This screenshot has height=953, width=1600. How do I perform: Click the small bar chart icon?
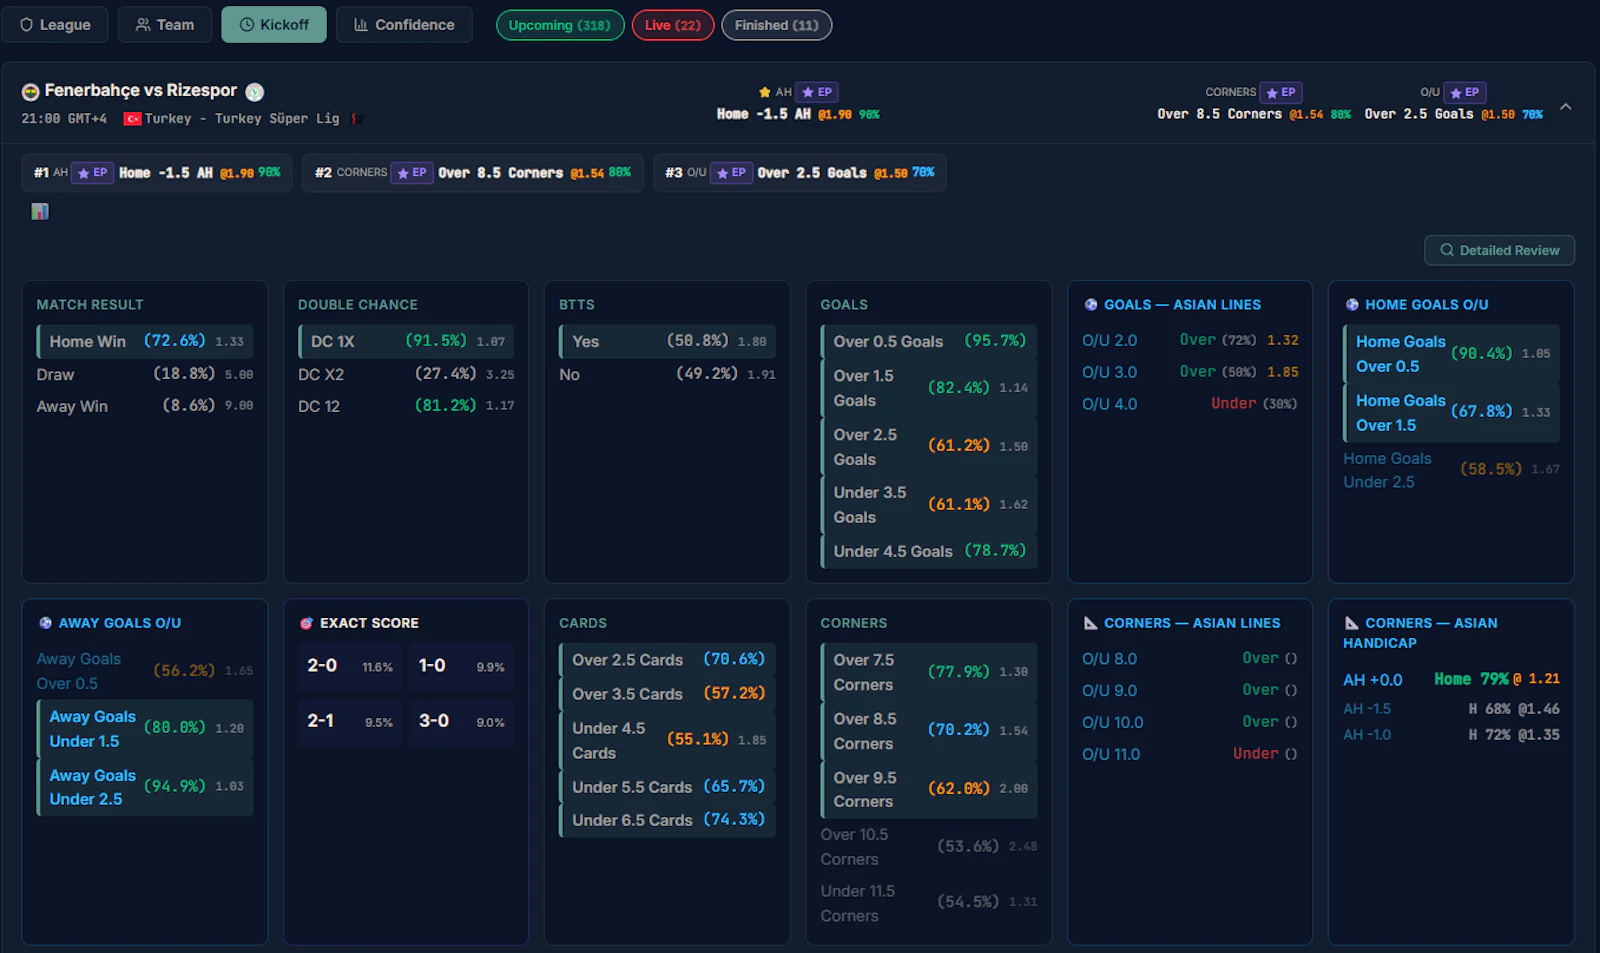40,211
